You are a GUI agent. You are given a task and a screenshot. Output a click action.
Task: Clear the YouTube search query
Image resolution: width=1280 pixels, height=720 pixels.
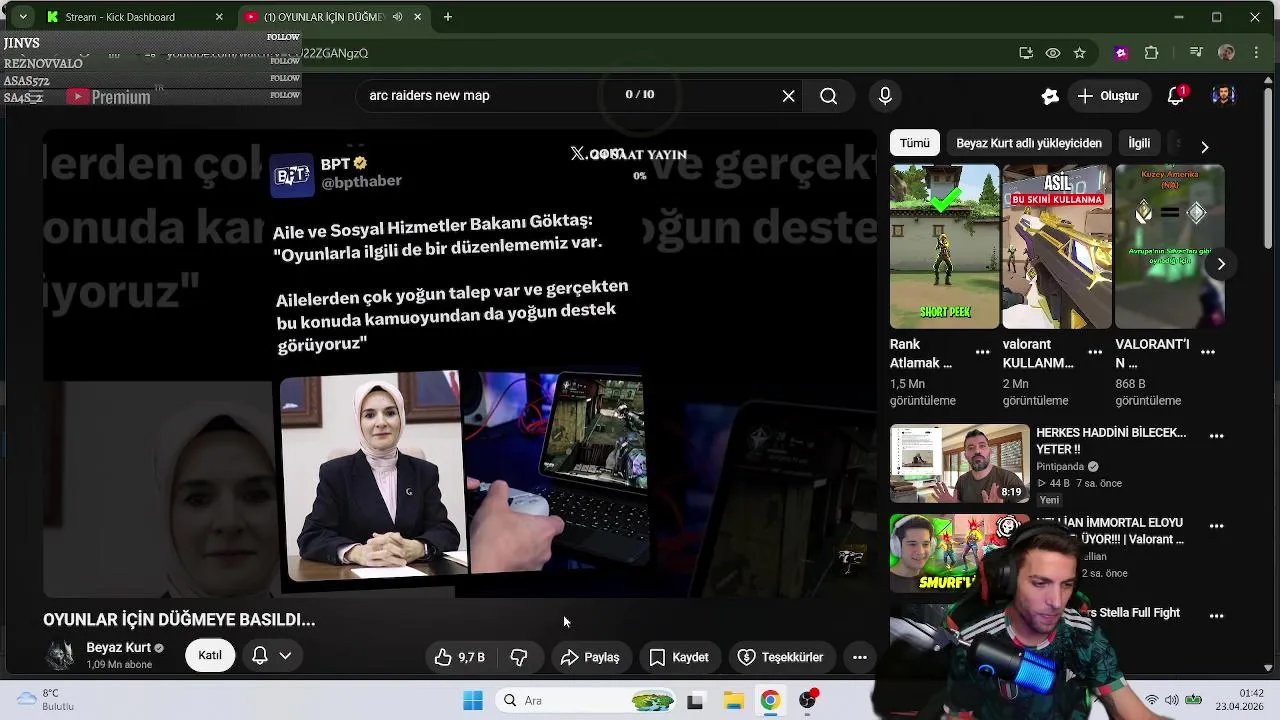tap(788, 96)
